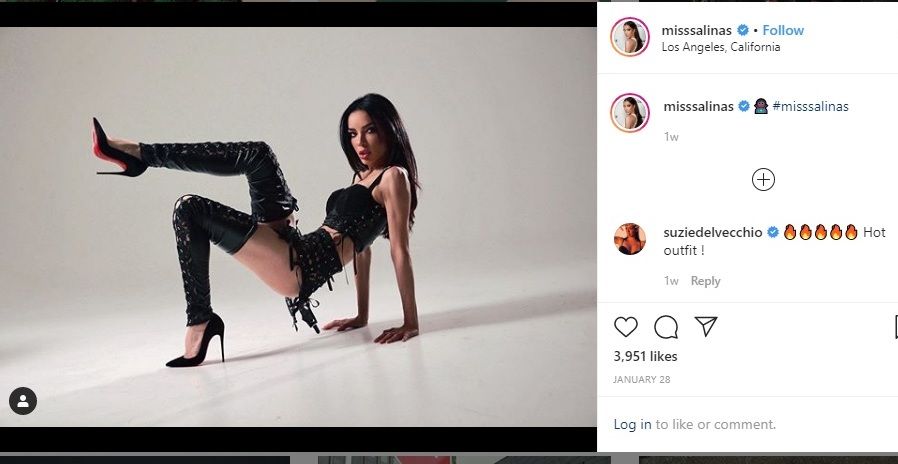Open suziedelvecchio's profile avatar
The image size is (898, 464).
[x=630, y=239]
